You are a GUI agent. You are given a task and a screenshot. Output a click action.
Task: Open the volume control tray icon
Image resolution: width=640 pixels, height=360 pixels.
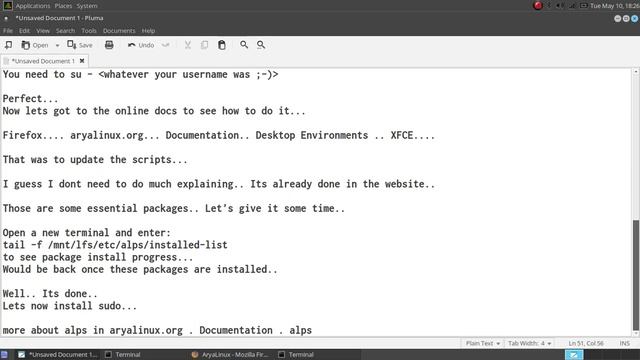point(561,6)
